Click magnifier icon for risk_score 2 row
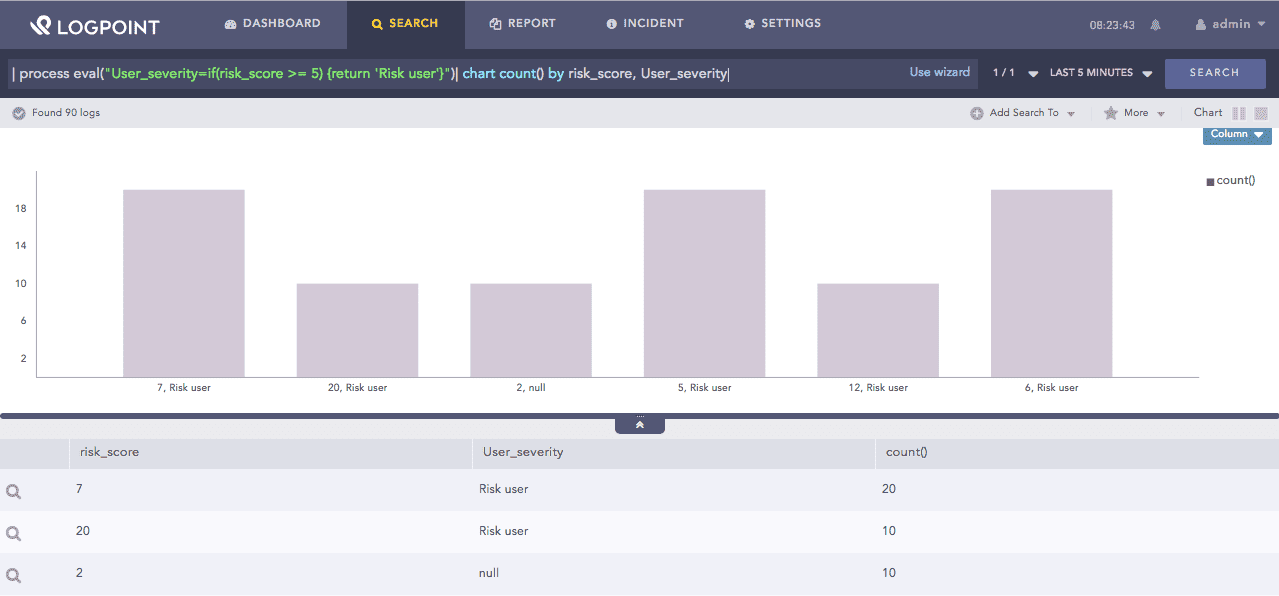1279x596 pixels. click(x=14, y=575)
